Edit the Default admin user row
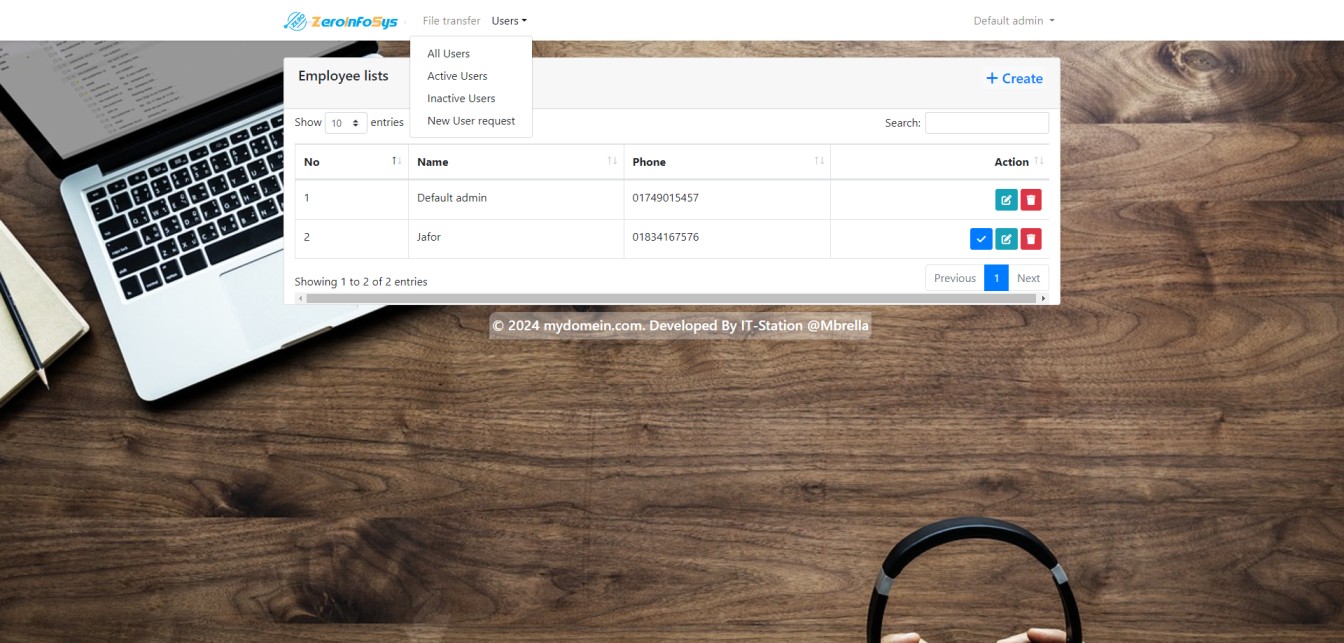Image resolution: width=1344 pixels, height=643 pixels. 1006,200
